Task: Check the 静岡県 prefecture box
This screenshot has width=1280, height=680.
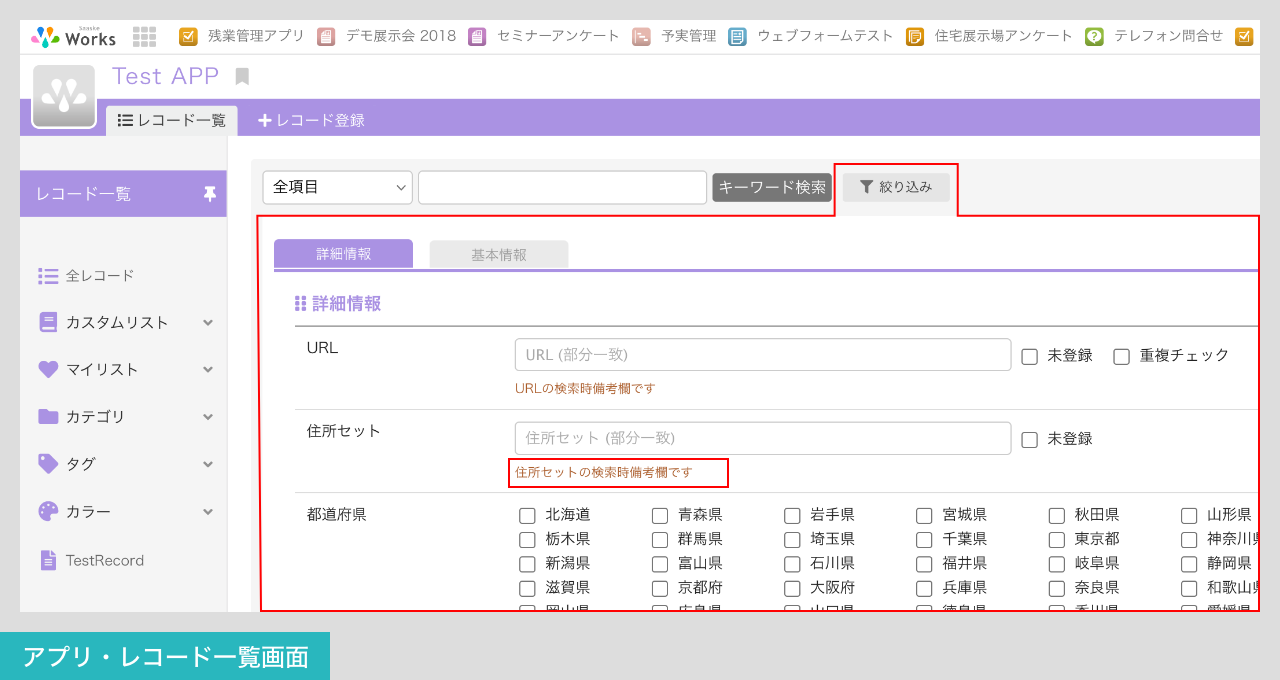Action: 1189,564
